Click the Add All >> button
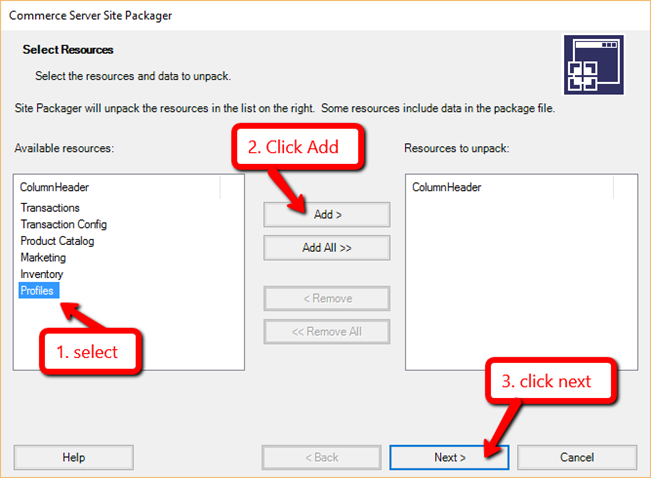Viewport: 651px width, 478px height. point(327,248)
